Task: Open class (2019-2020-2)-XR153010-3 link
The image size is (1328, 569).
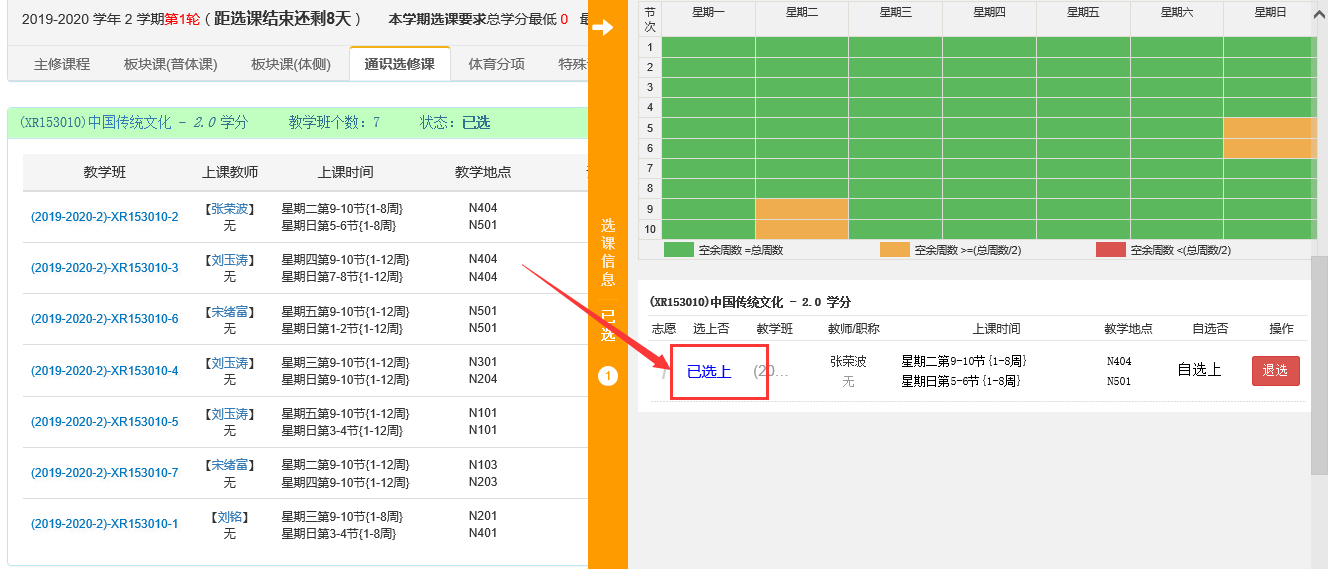Action: (105, 268)
